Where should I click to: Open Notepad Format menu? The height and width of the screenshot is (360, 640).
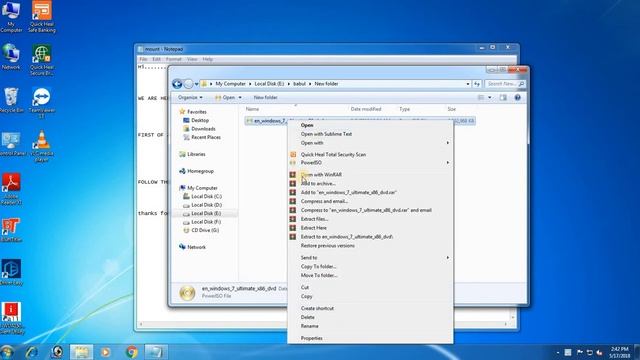coord(173,59)
